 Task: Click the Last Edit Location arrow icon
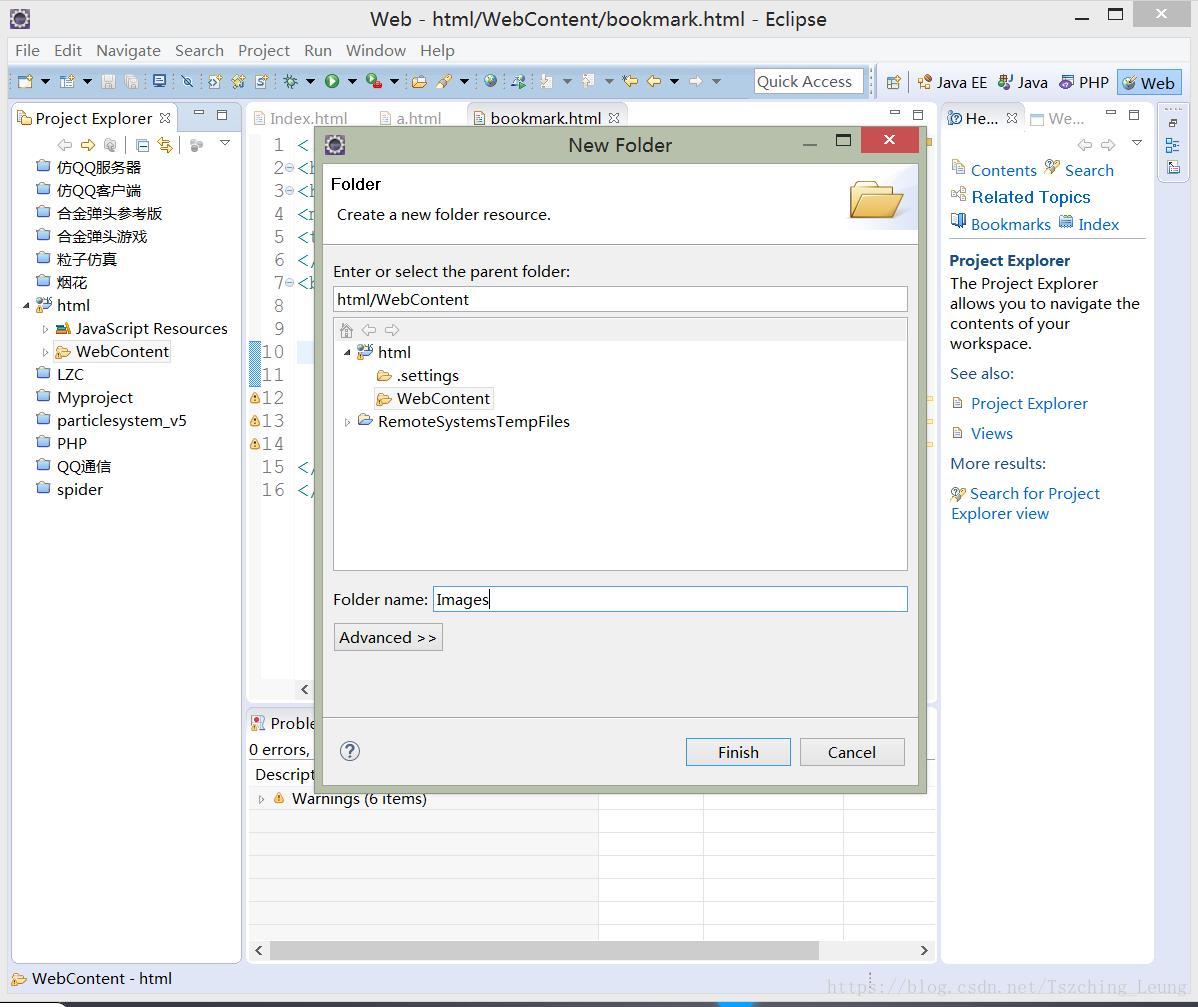[630, 81]
